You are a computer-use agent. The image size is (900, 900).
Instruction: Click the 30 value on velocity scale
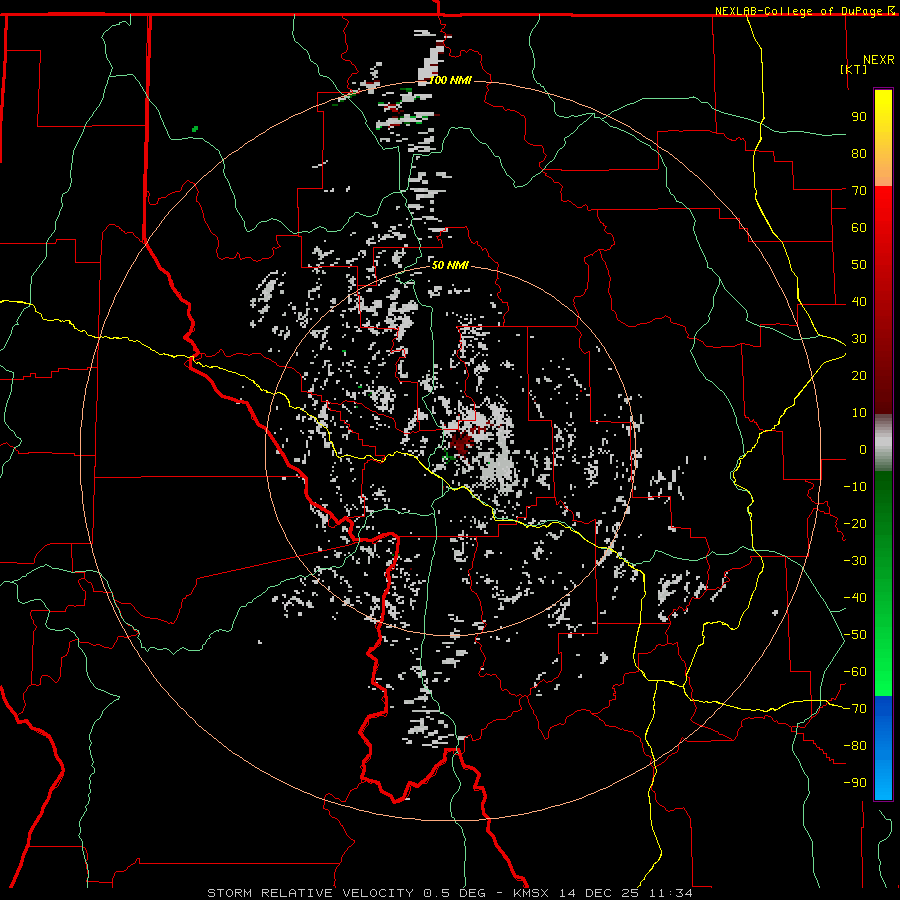coord(859,339)
